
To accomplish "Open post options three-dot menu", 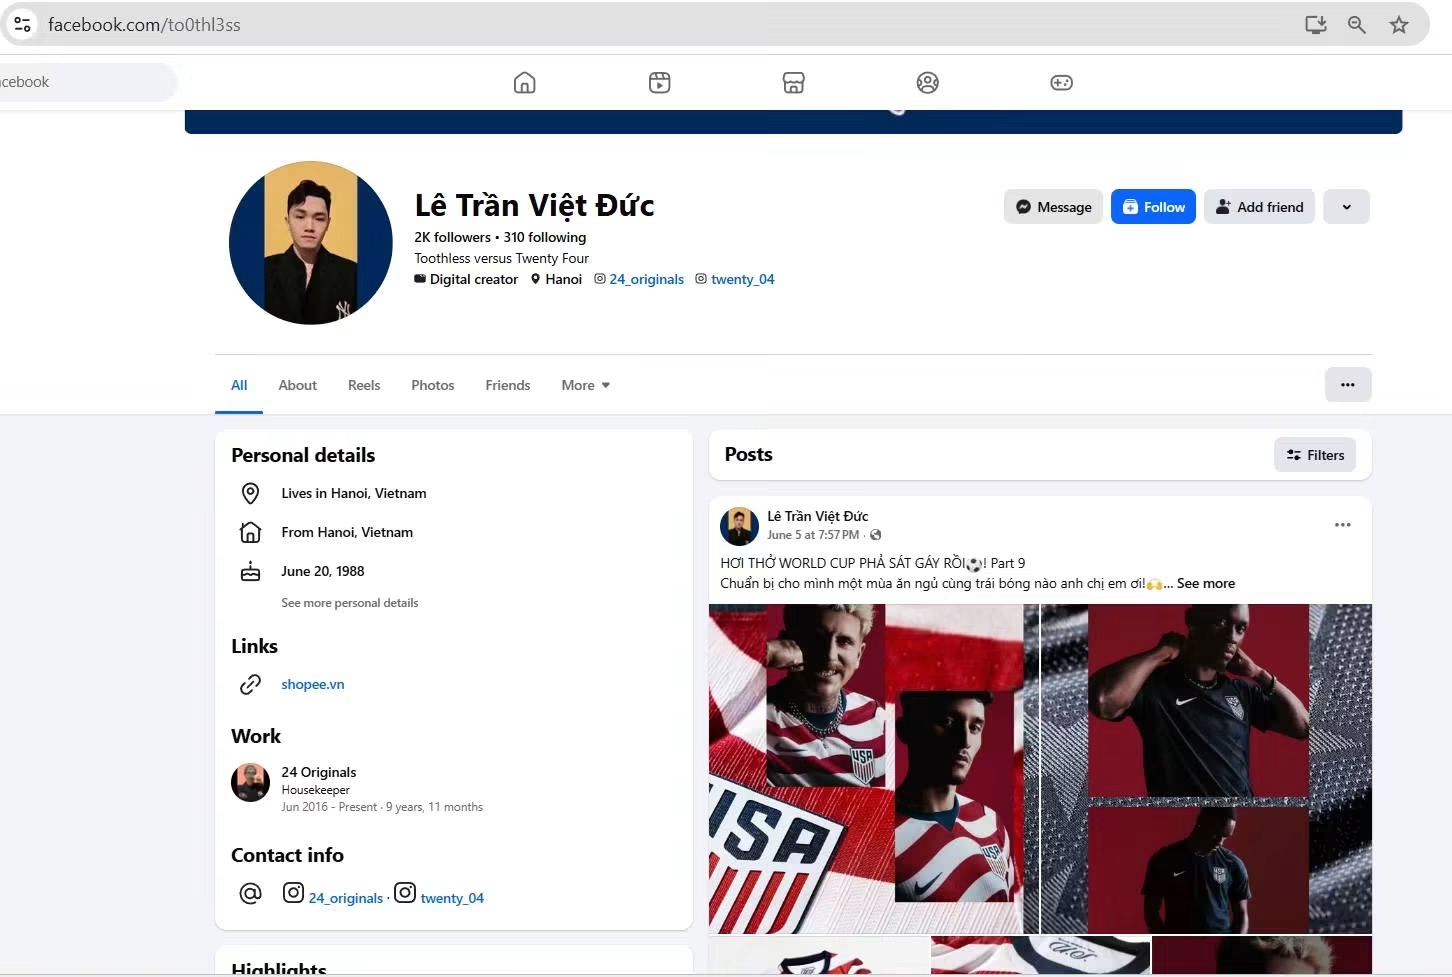I will tap(1343, 525).
